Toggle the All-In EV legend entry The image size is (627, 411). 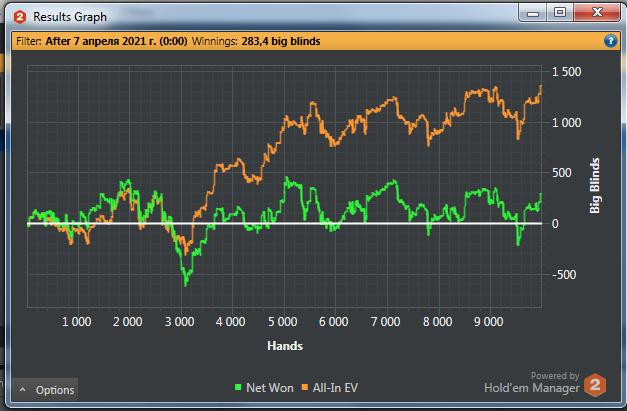pyautogui.click(x=330, y=387)
